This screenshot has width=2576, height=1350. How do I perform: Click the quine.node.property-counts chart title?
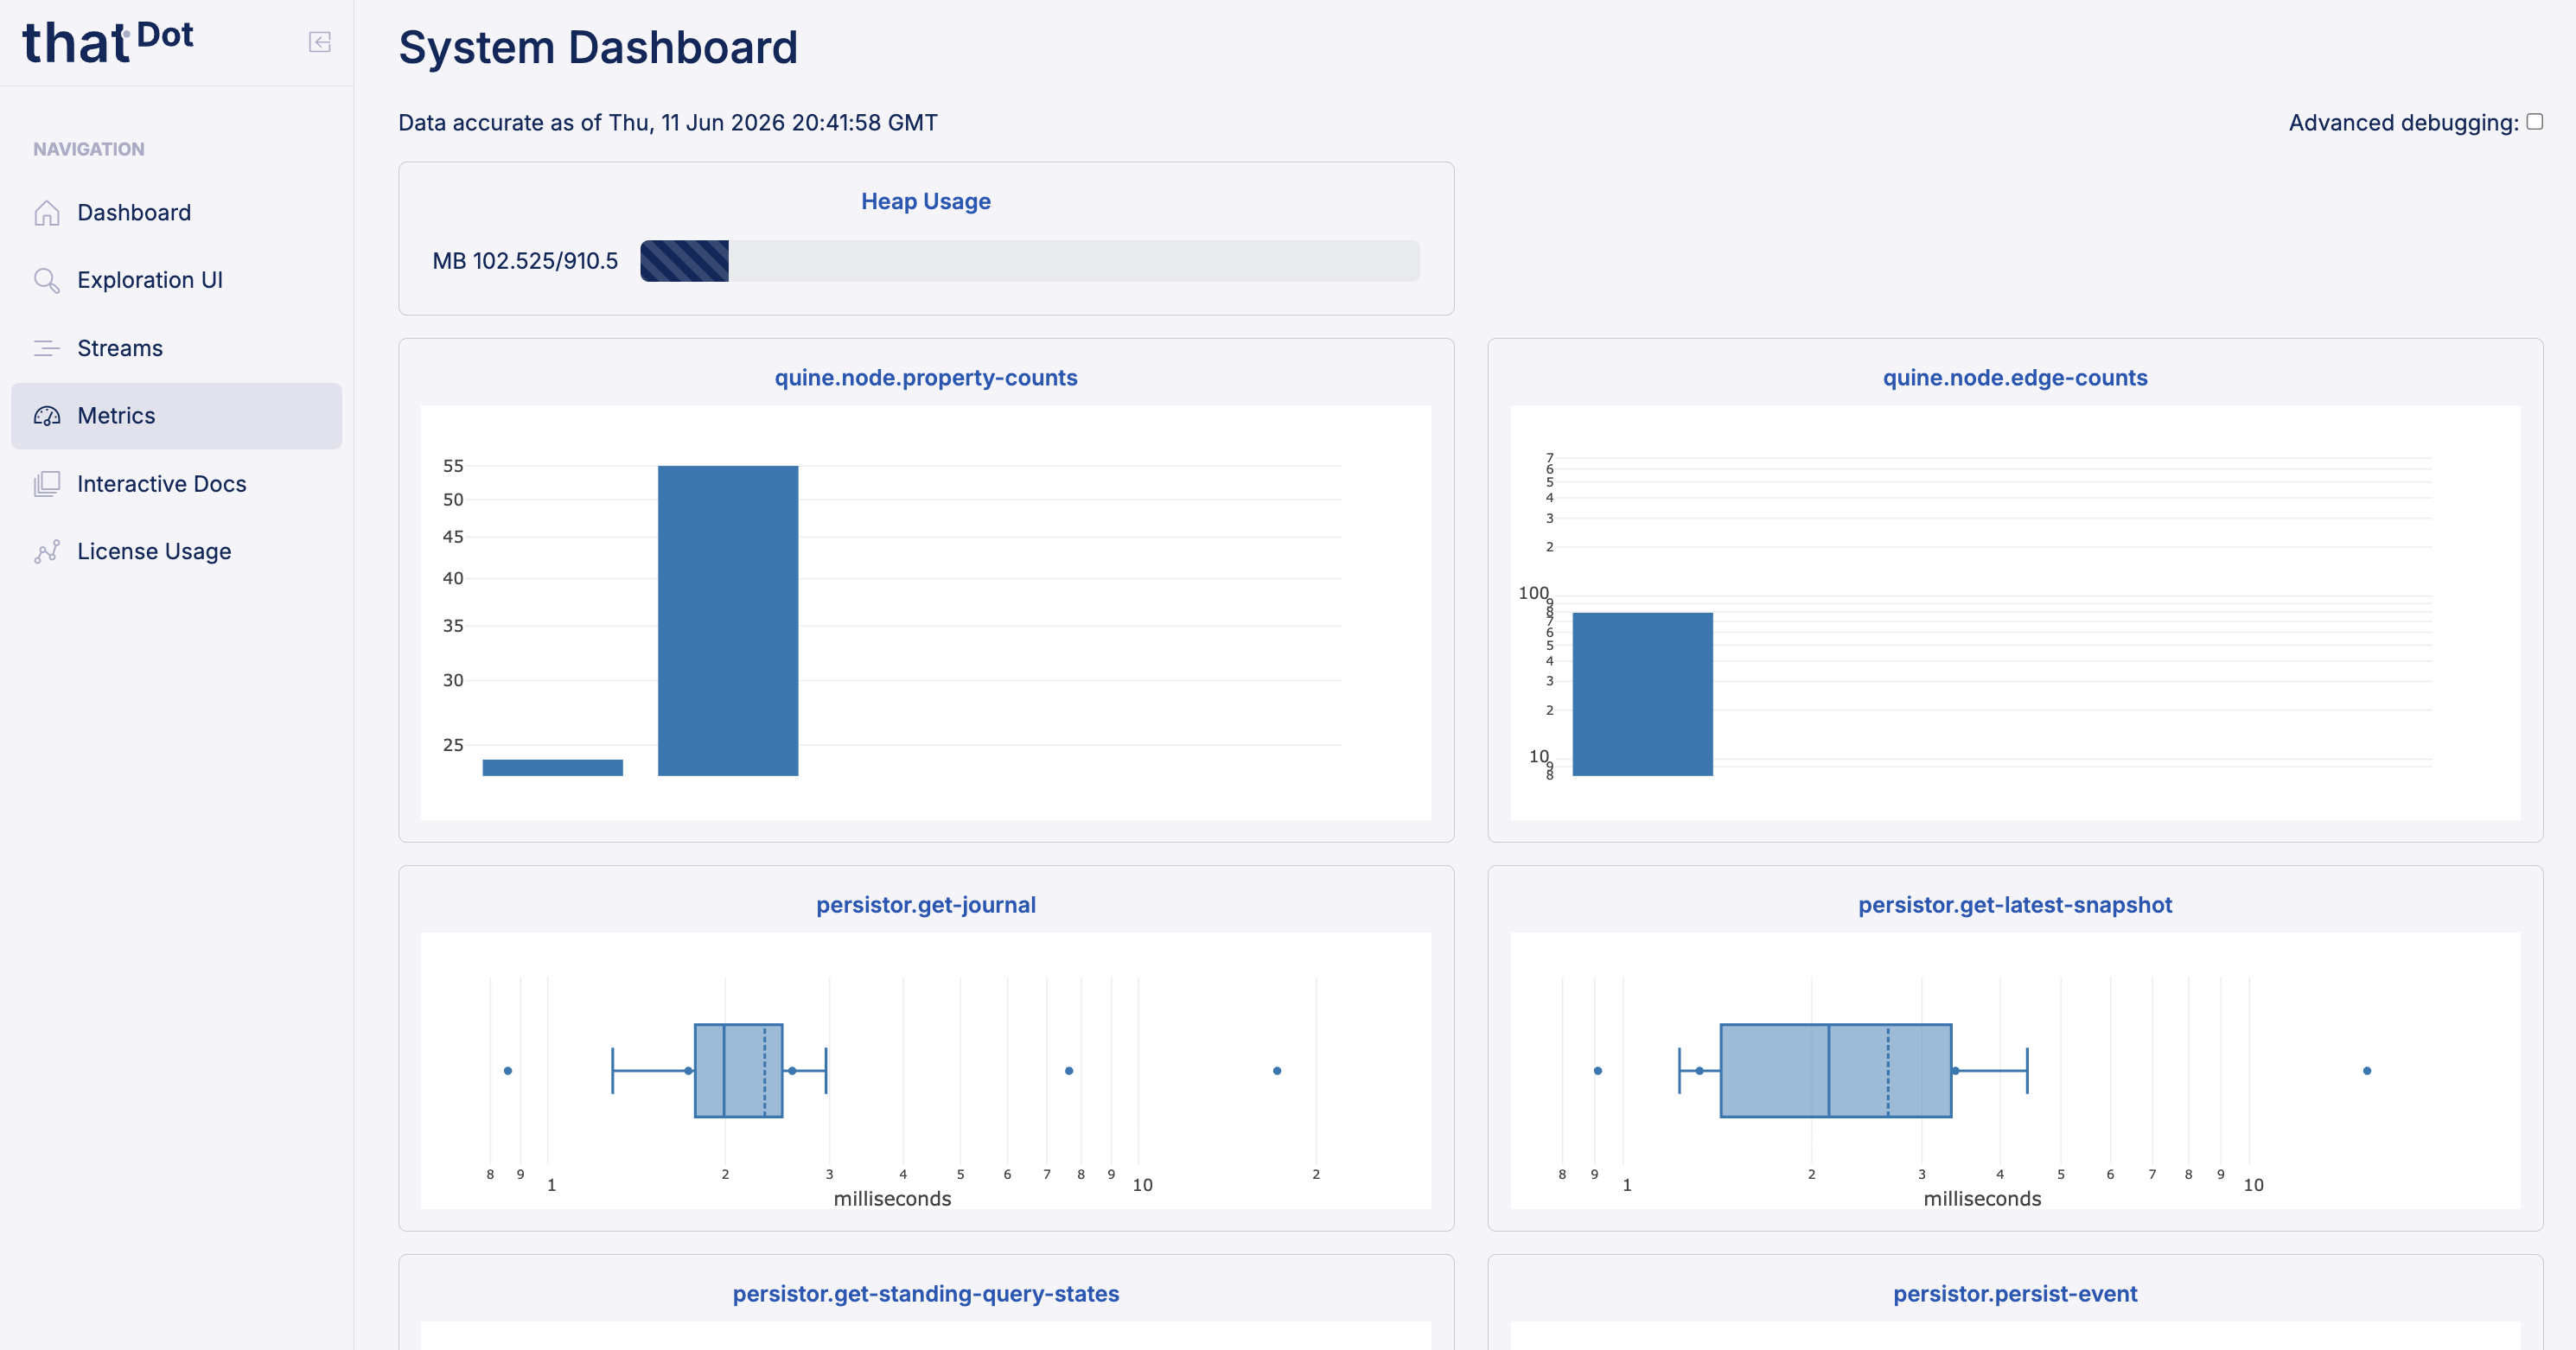[926, 378]
